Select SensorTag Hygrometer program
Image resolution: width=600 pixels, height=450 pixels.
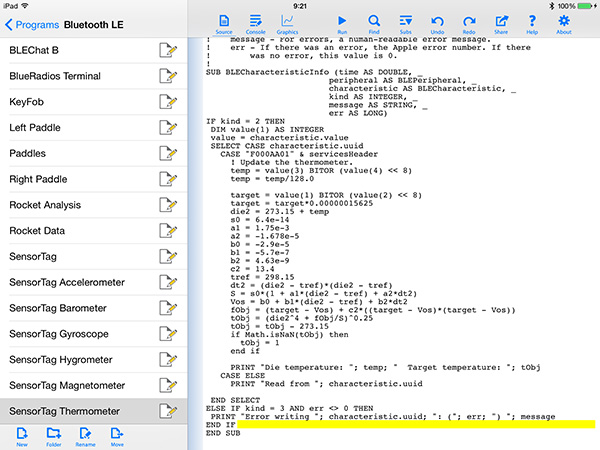point(94,359)
